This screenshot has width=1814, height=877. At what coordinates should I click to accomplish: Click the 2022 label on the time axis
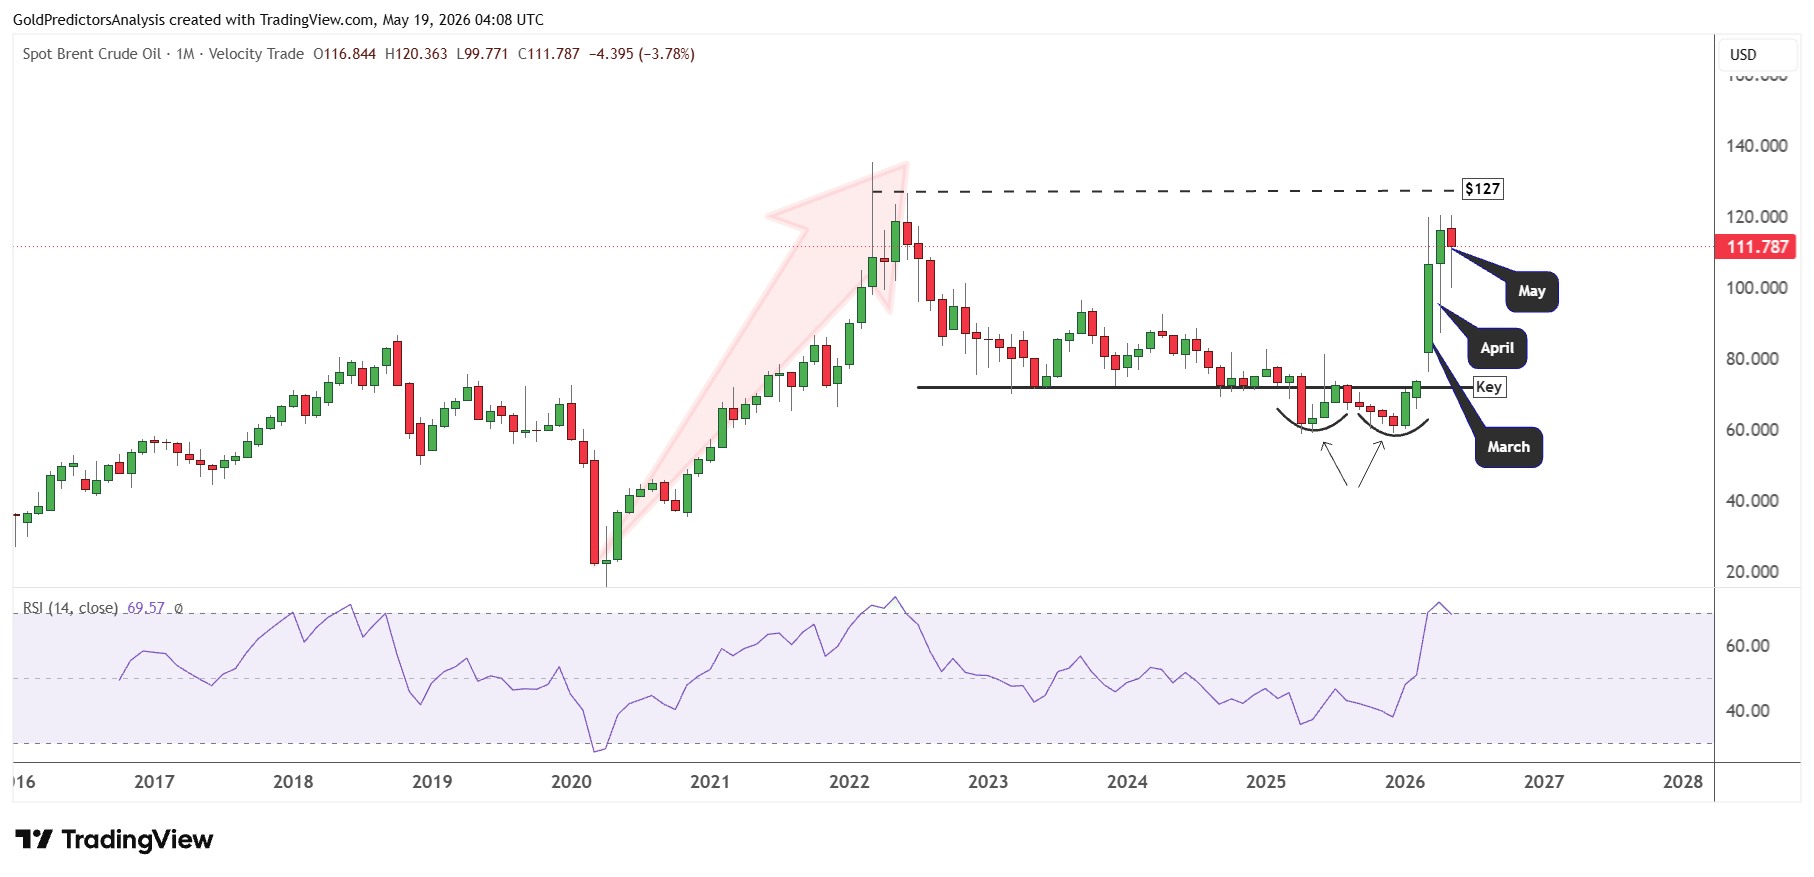(849, 782)
